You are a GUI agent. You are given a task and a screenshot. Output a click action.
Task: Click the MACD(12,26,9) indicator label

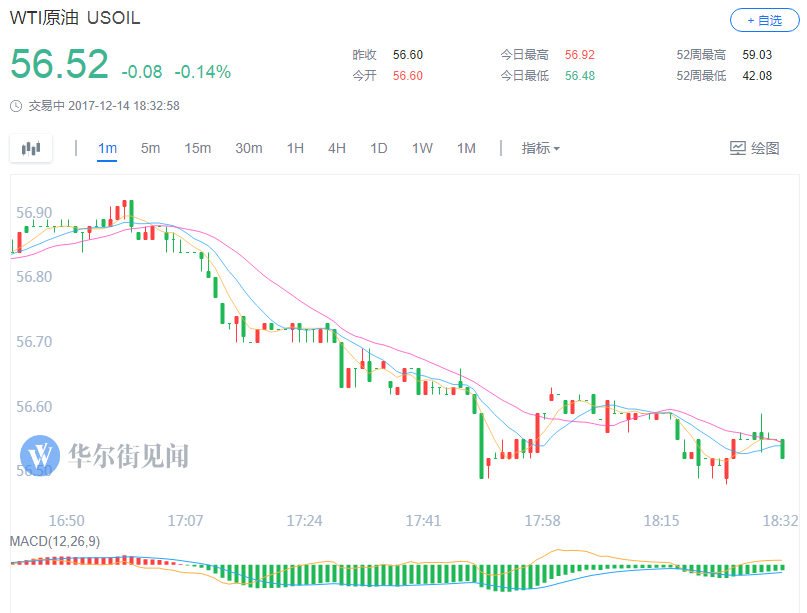pyautogui.click(x=55, y=541)
